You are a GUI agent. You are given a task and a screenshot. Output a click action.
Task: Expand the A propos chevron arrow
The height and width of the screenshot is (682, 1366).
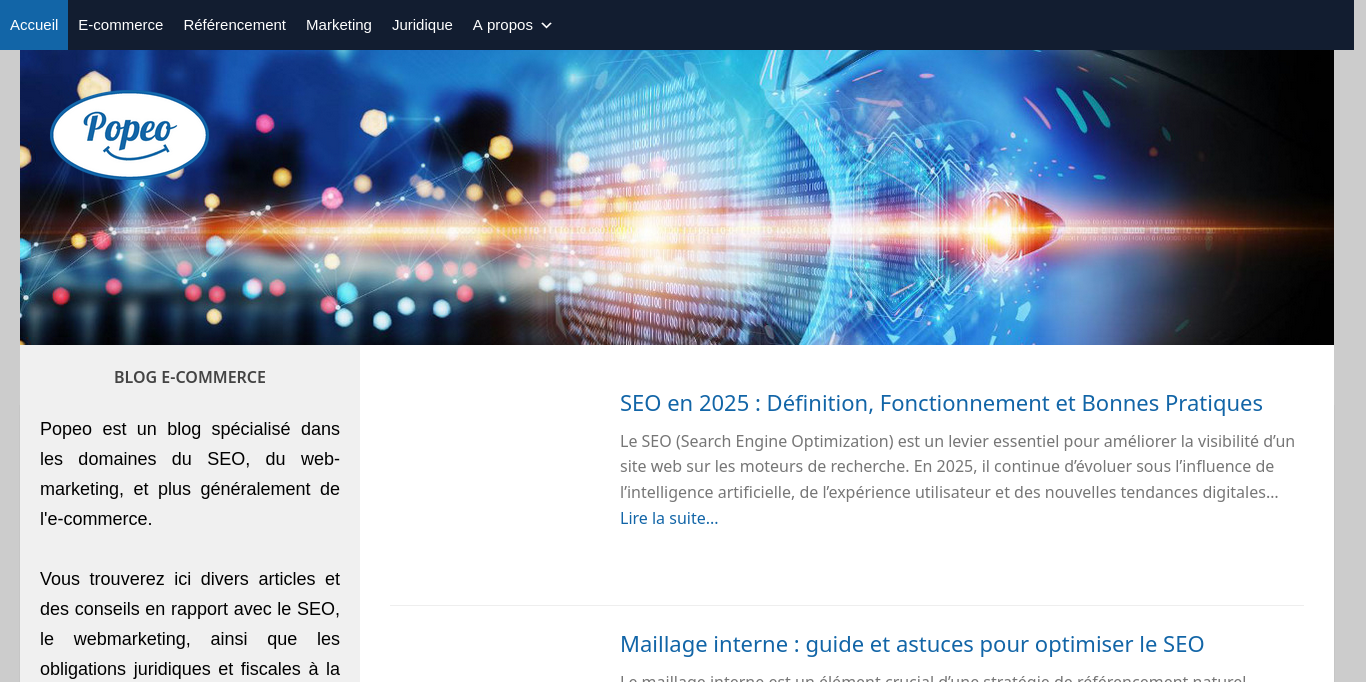coord(546,25)
